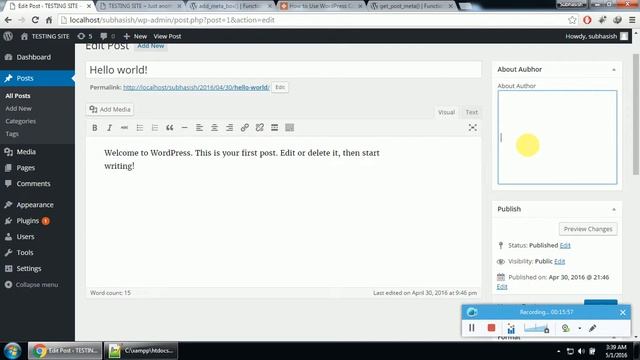Show hidden system tray icons

[x=558, y=351]
